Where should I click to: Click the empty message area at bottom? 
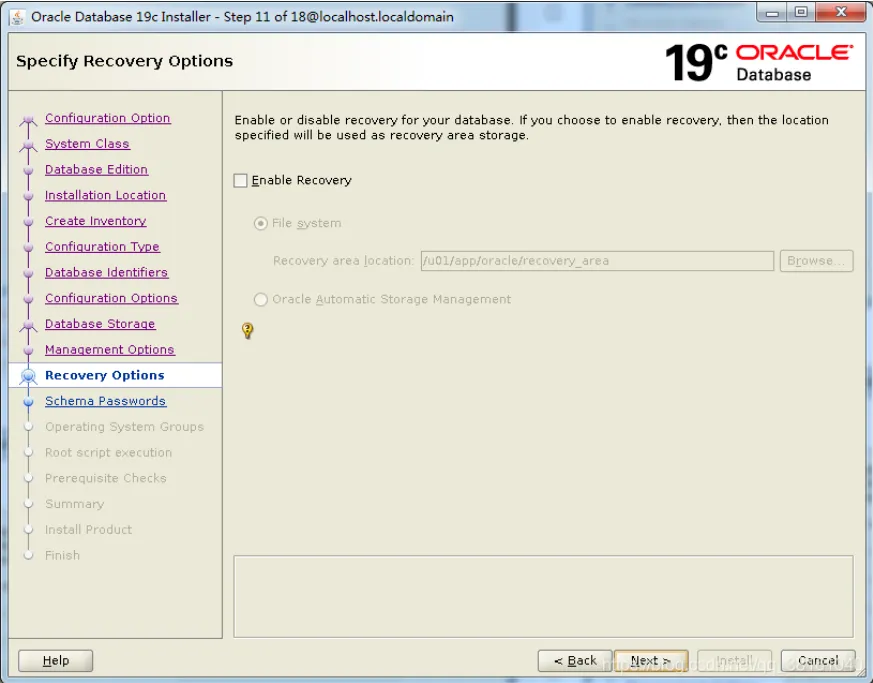(x=543, y=596)
